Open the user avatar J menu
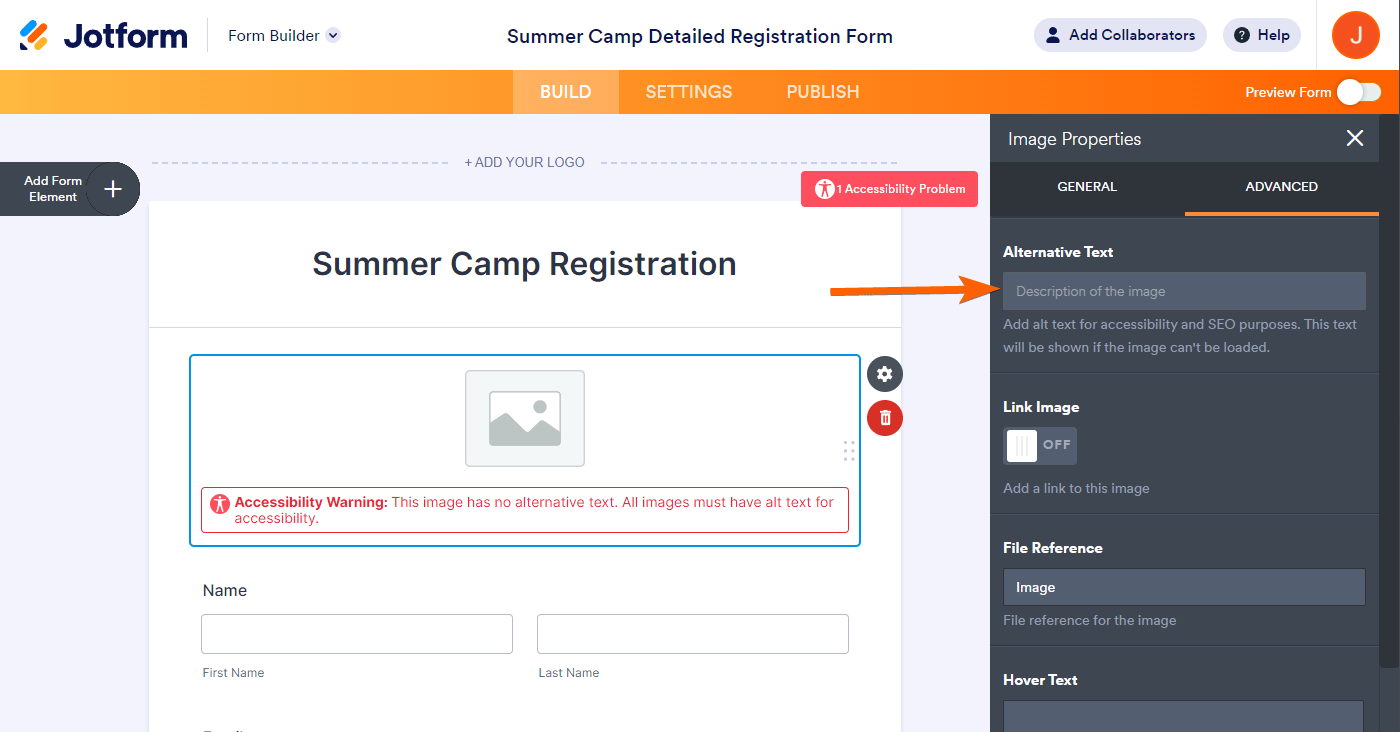The width and height of the screenshot is (1400, 732). coord(1355,35)
